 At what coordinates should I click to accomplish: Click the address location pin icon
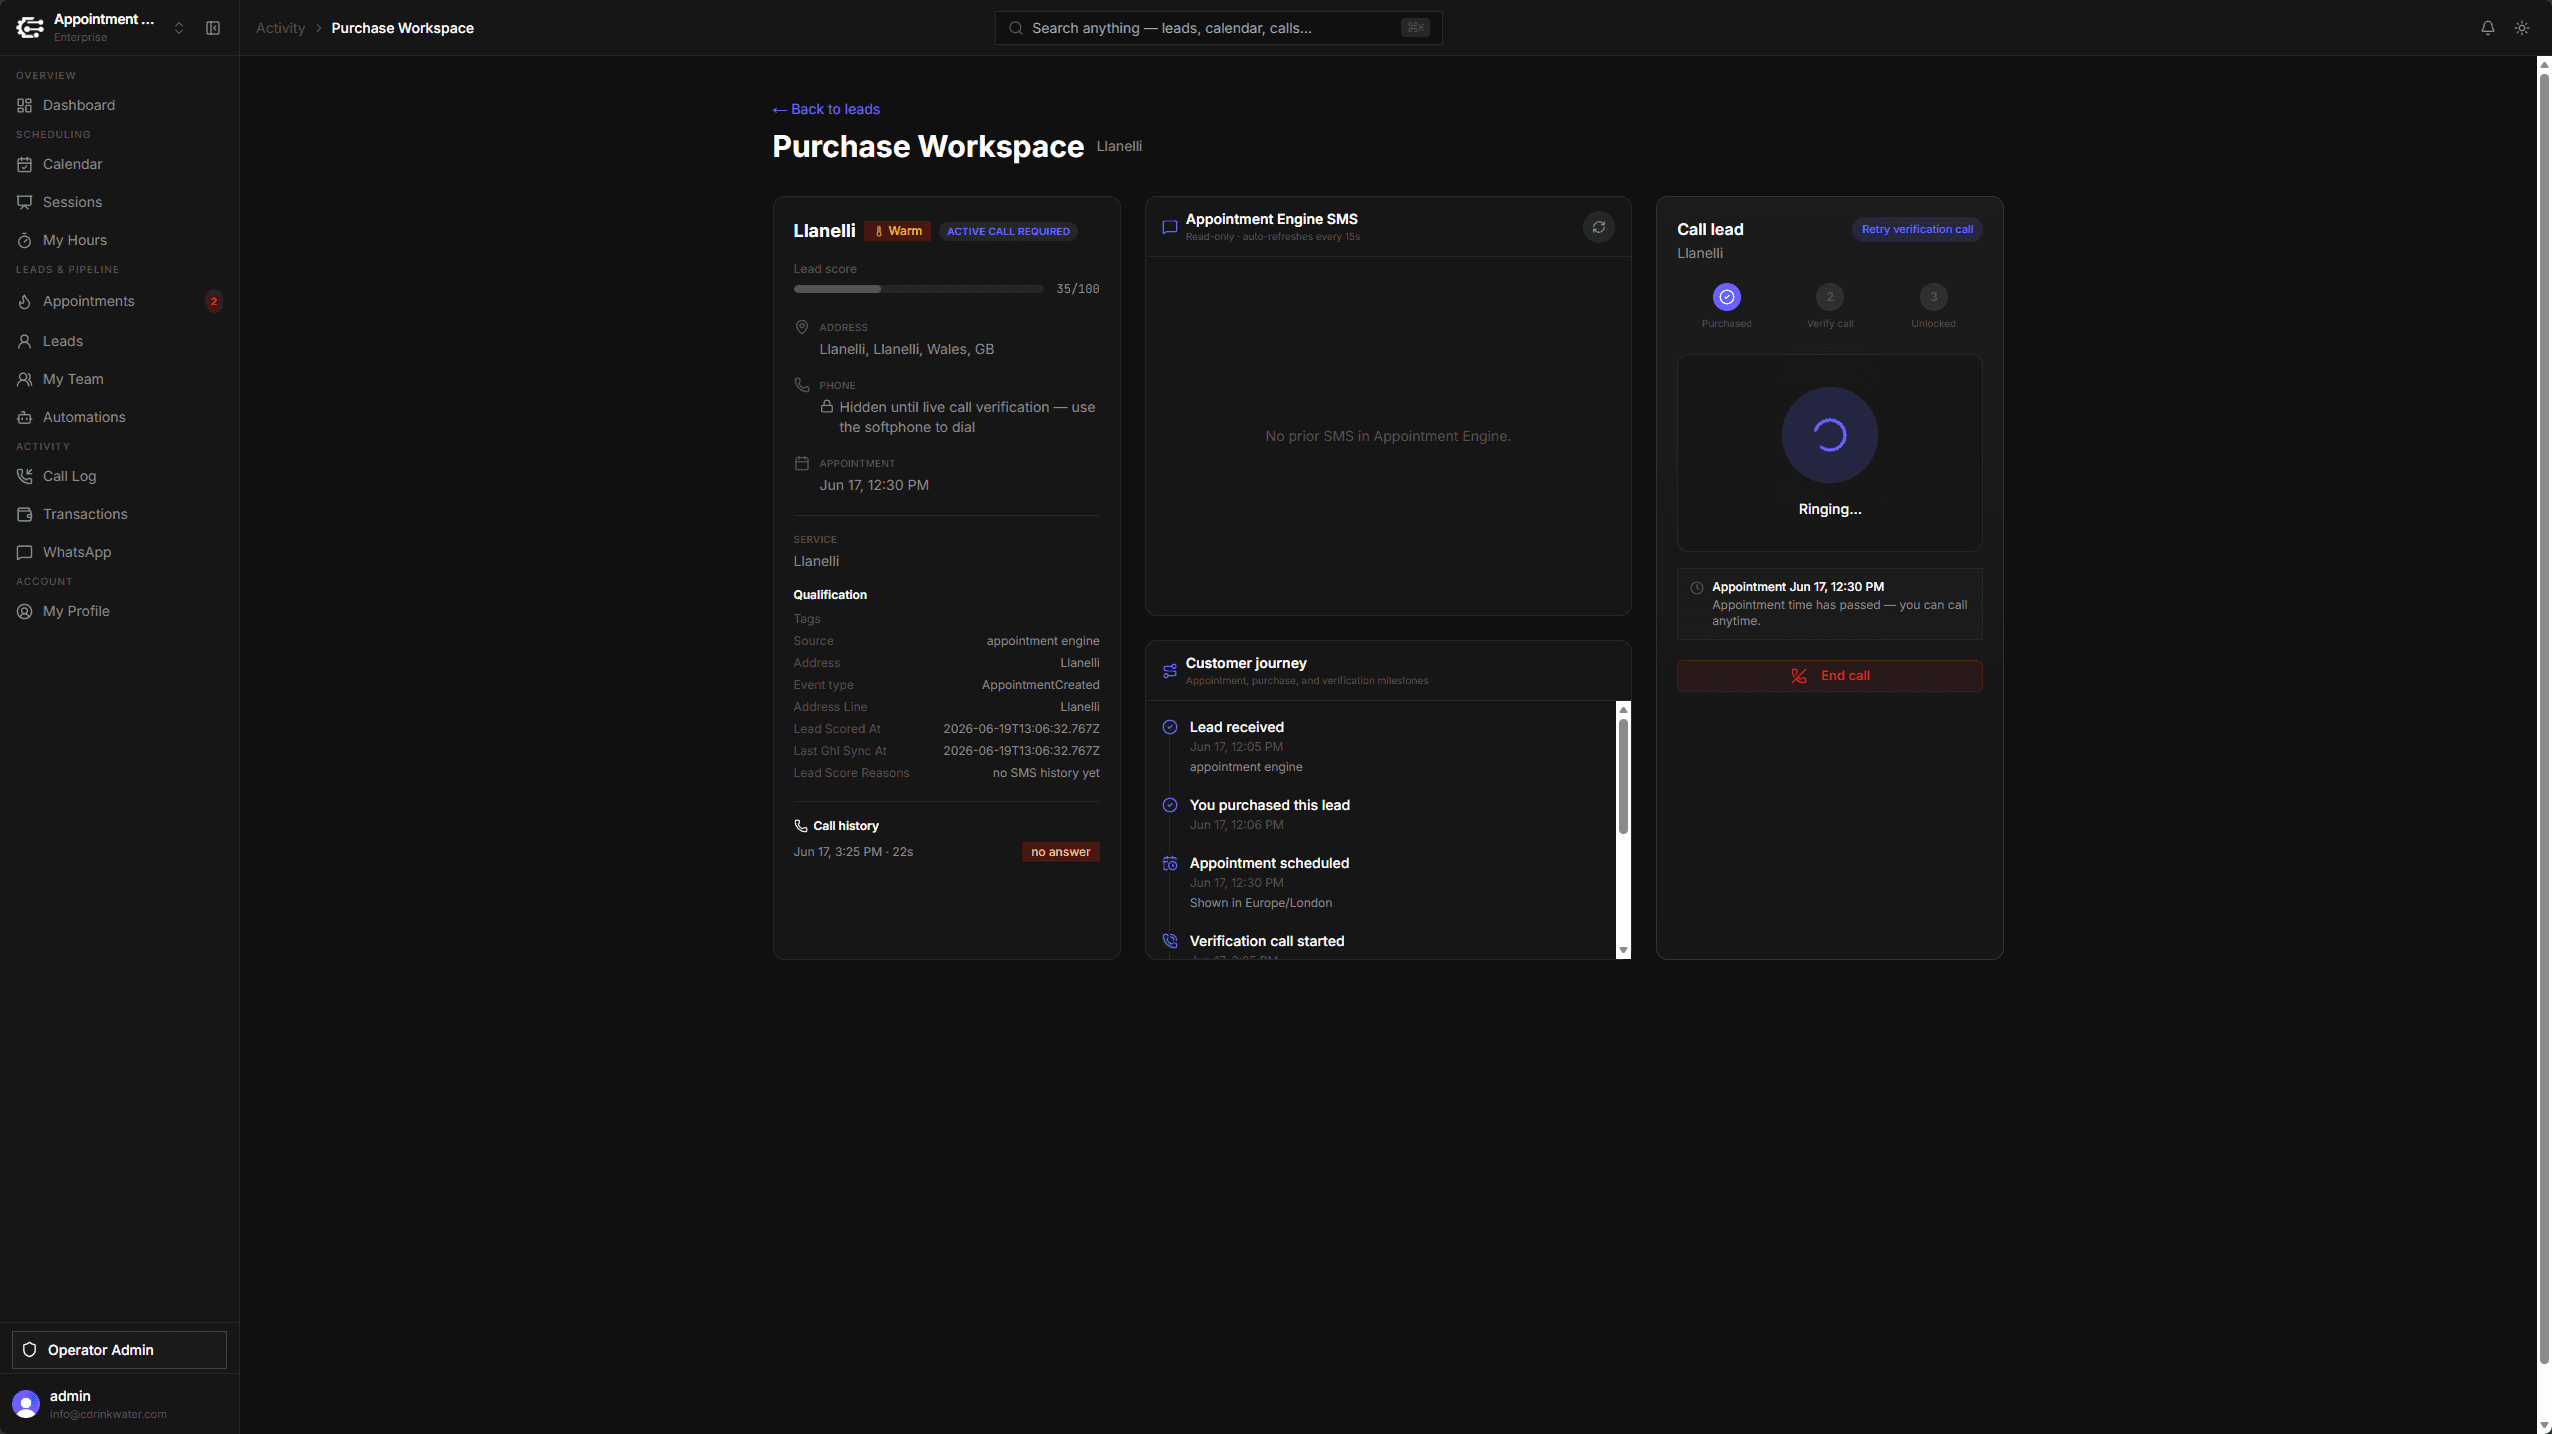(x=801, y=327)
